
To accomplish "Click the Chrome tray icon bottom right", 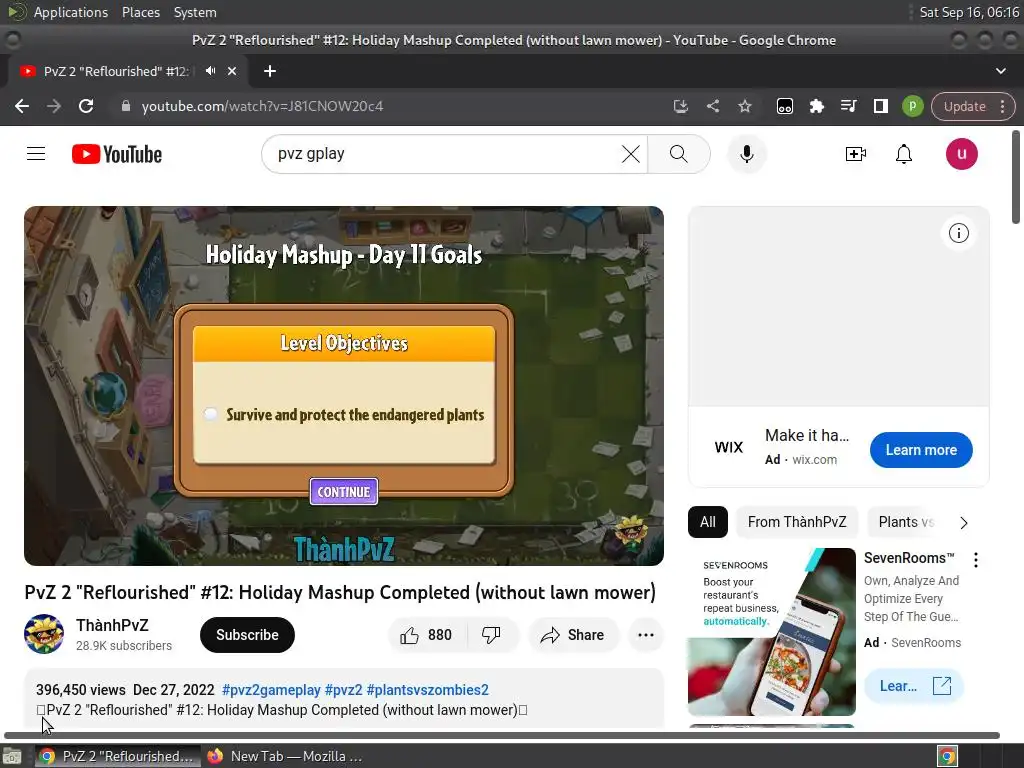I will pyautogui.click(x=947, y=756).
